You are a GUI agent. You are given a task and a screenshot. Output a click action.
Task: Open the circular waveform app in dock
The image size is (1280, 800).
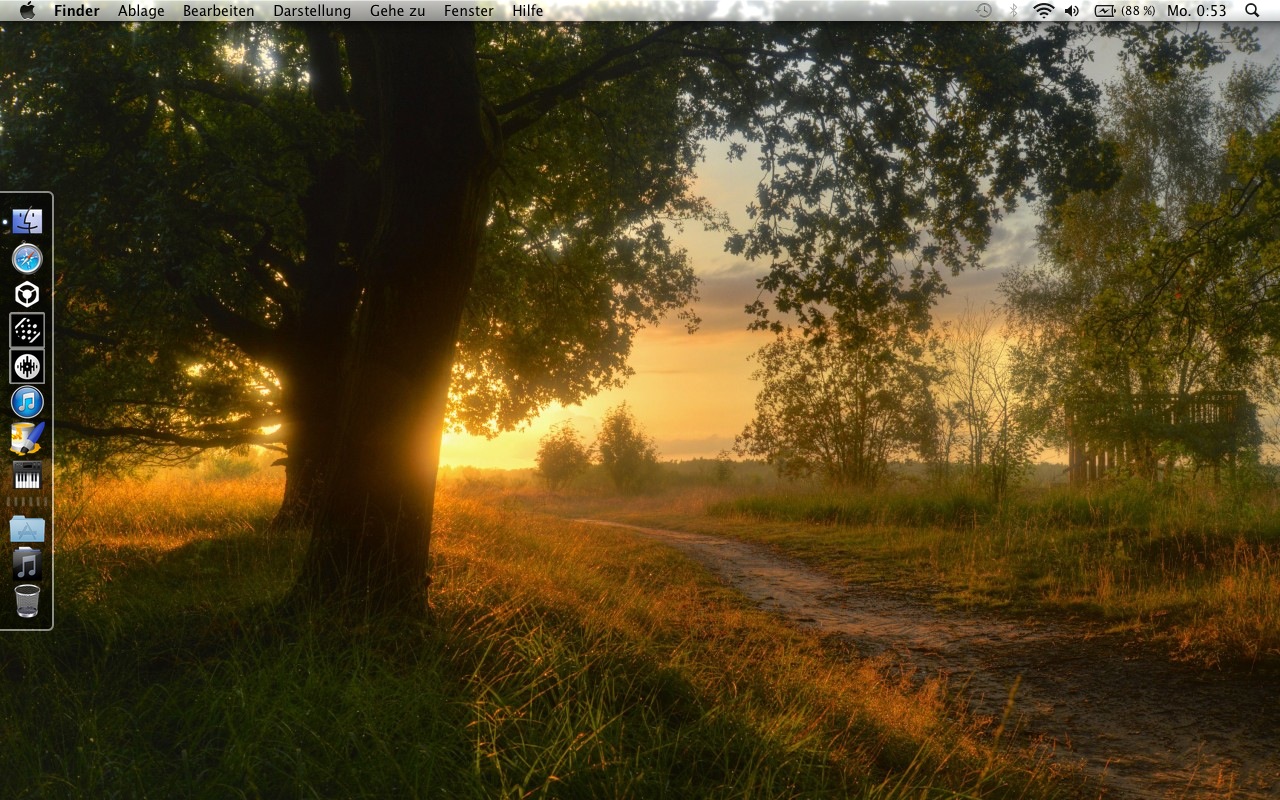click(27, 366)
